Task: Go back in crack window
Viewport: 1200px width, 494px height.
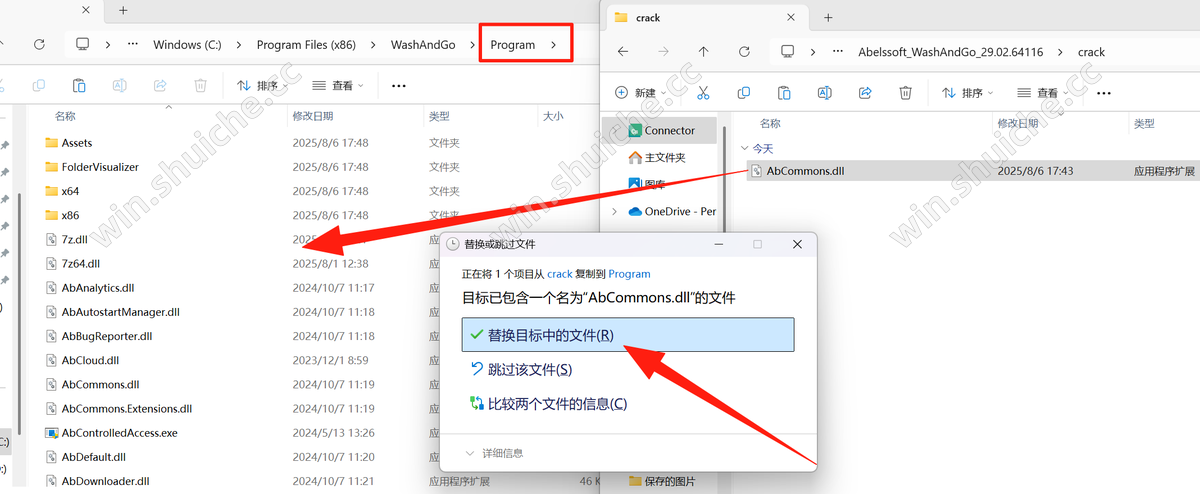Action: (x=623, y=51)
